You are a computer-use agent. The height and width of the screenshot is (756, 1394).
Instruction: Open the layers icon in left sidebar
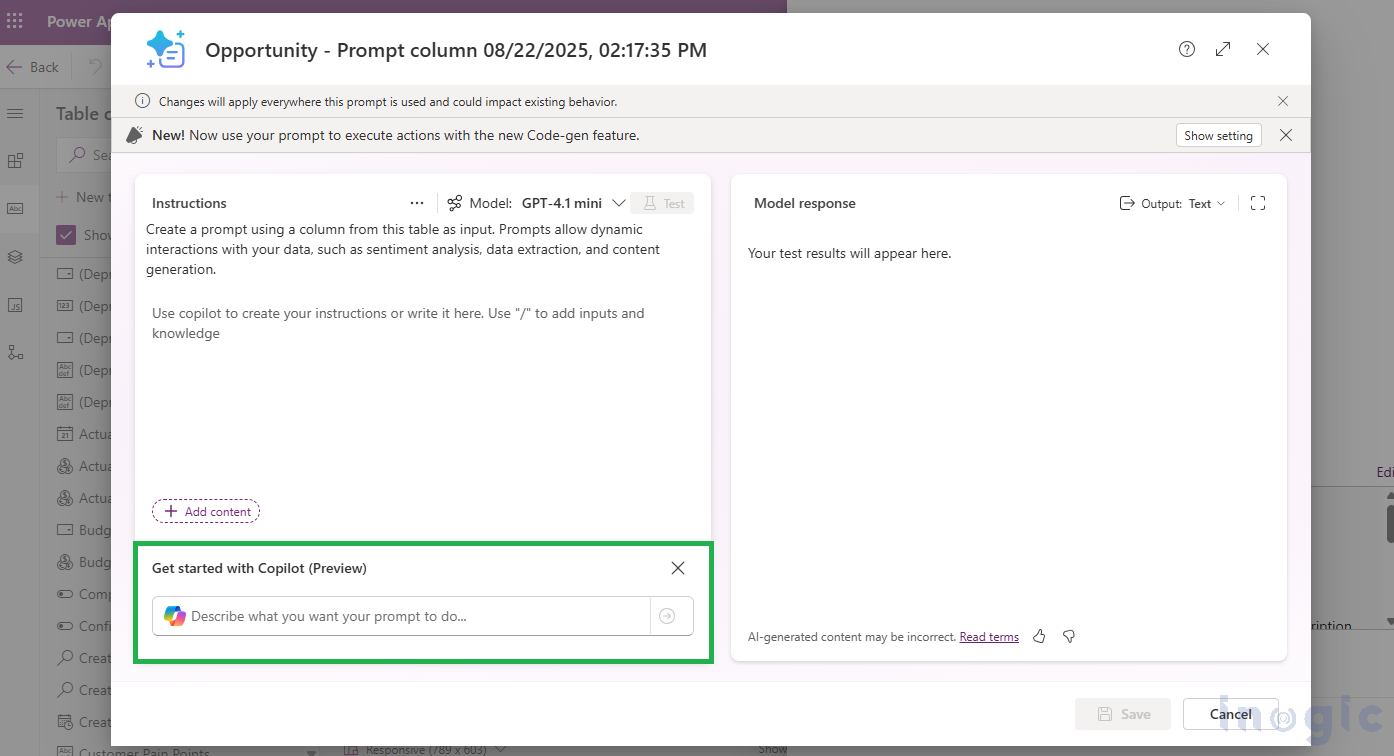point(15,257)
